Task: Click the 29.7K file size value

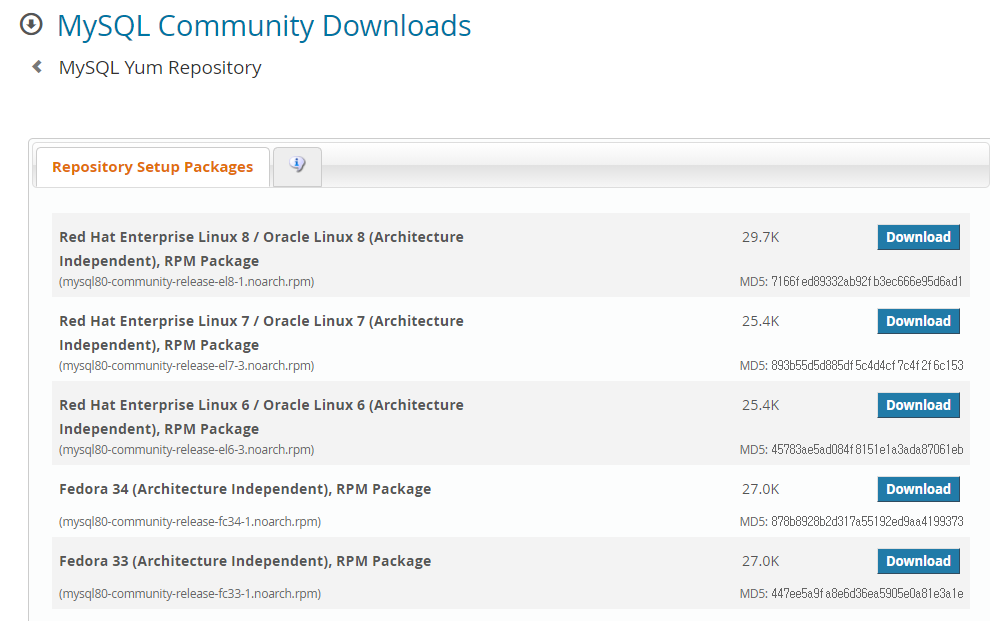Action: point(760,237)
